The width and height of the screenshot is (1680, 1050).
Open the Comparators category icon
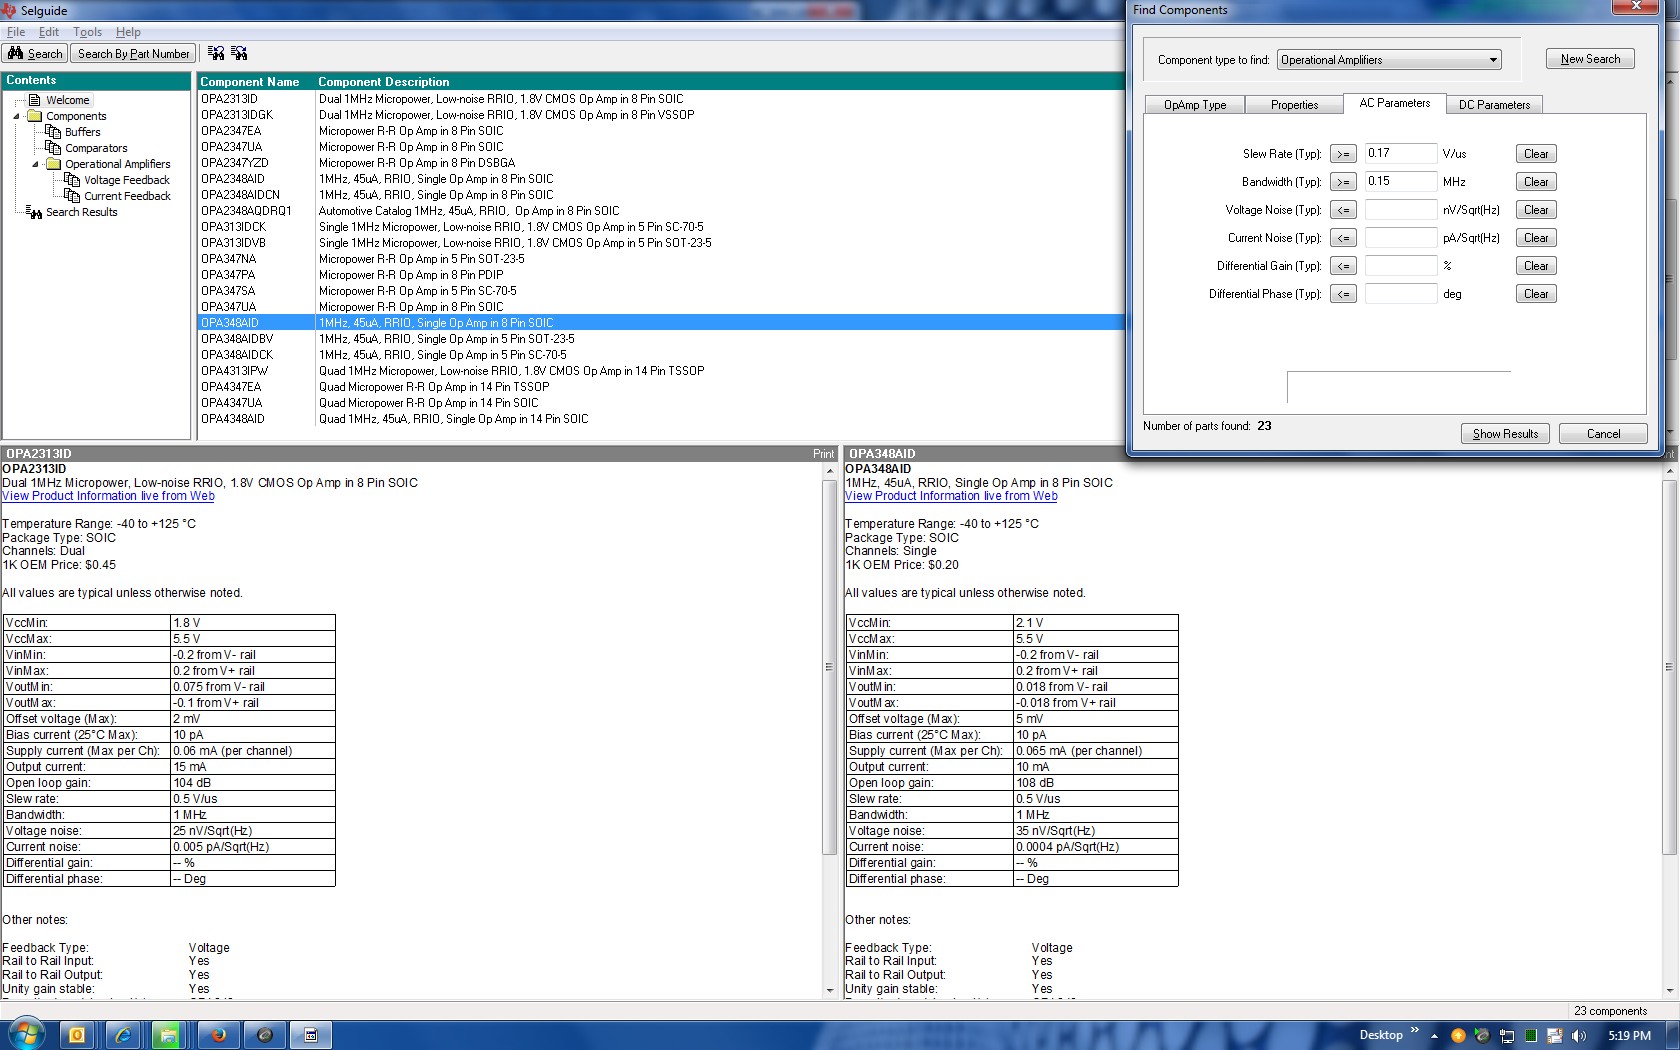54,148
